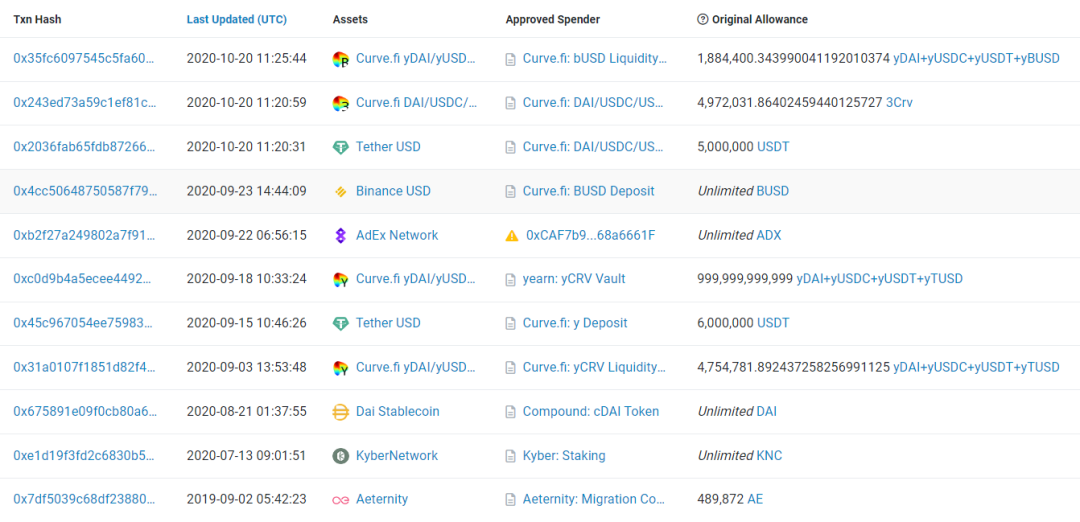Click the Binance USD token icon
The width and height of the screenshot is (1080, 522).
[x=341, y=191]
